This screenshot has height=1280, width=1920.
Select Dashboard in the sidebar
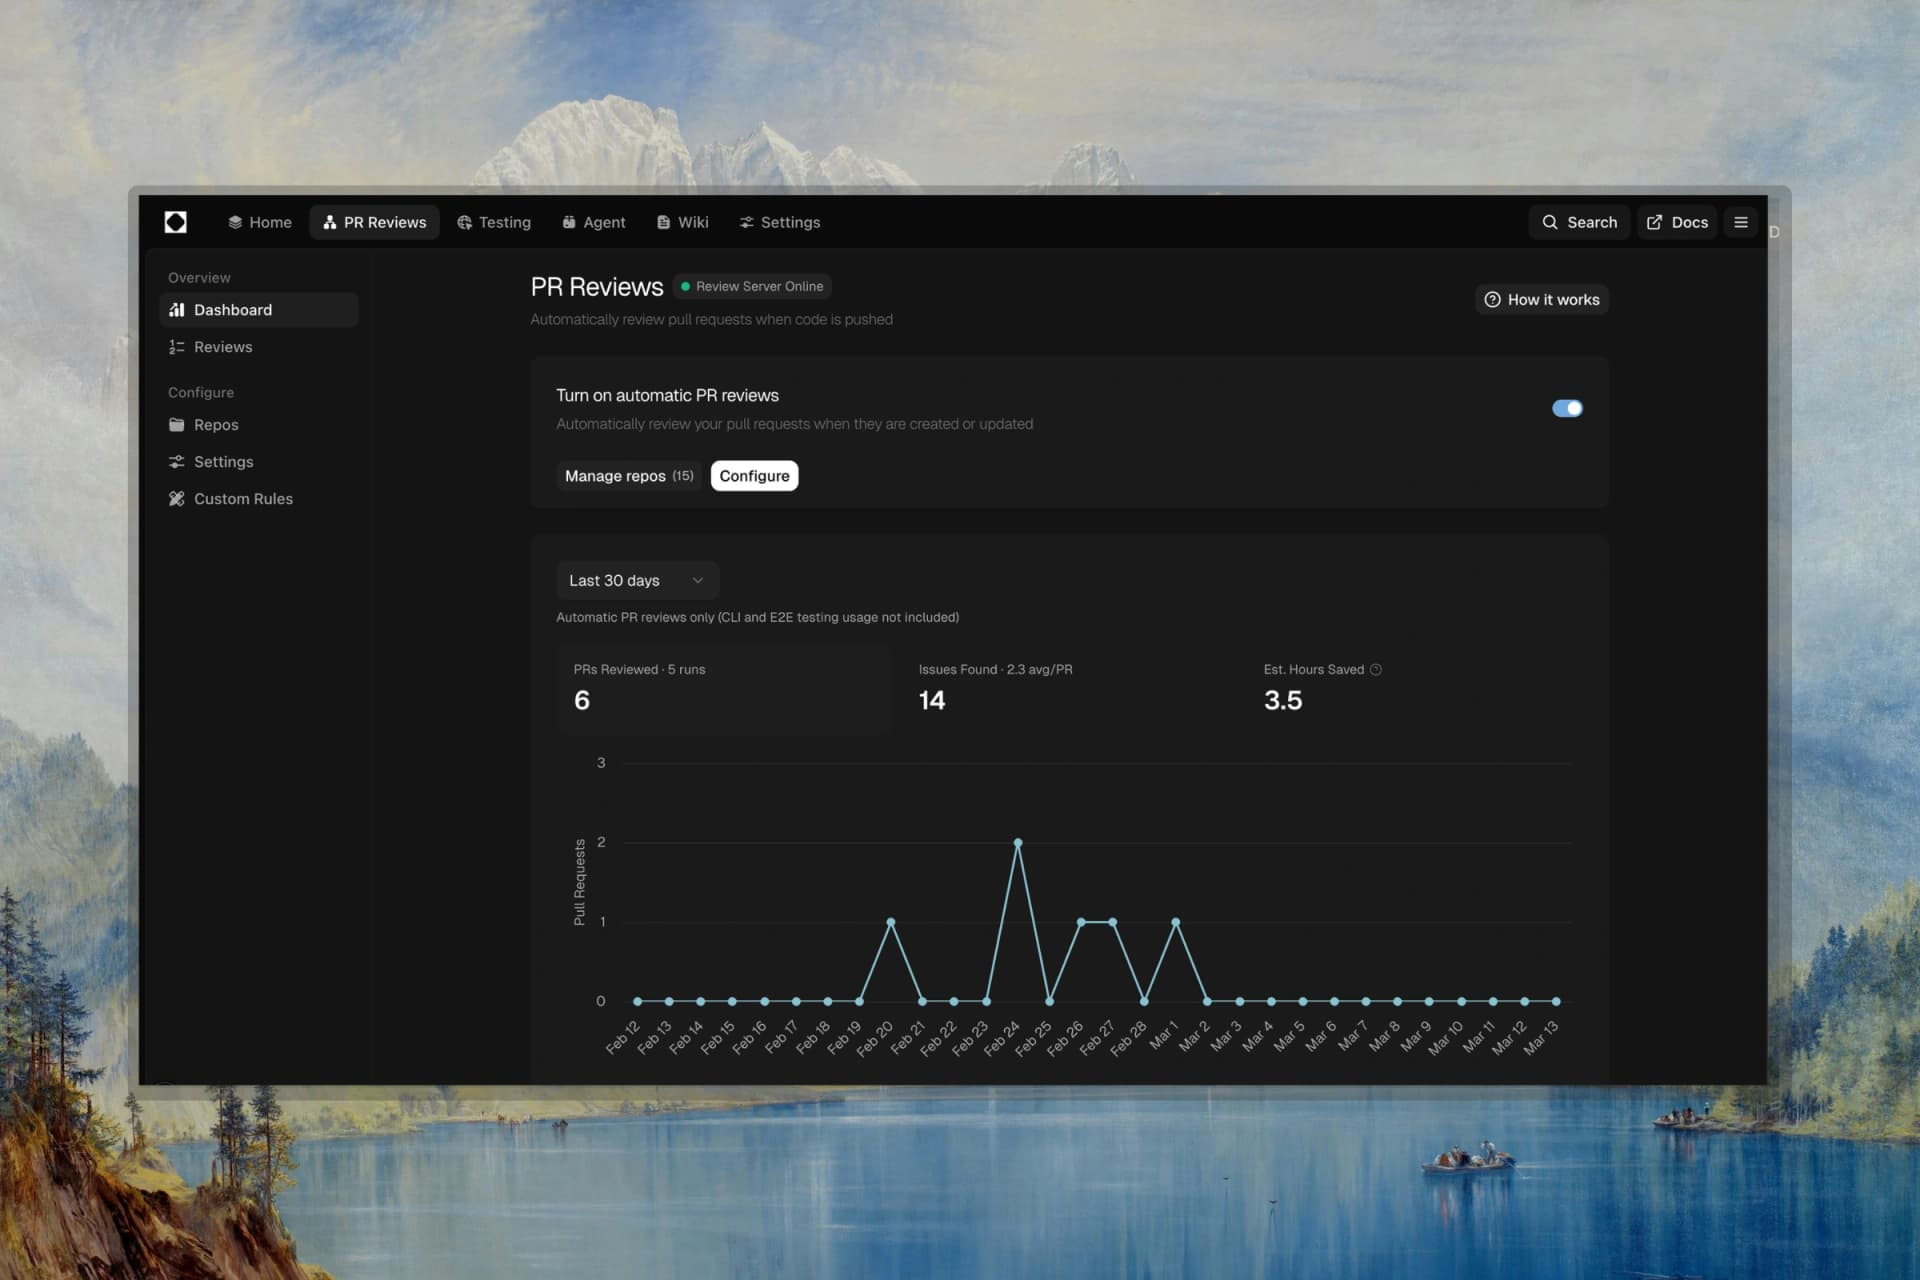(258, 310)
